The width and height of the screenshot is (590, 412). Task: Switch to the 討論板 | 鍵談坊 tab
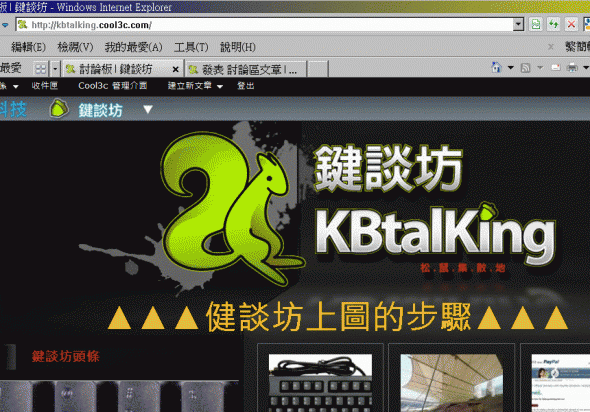point(123,69)
